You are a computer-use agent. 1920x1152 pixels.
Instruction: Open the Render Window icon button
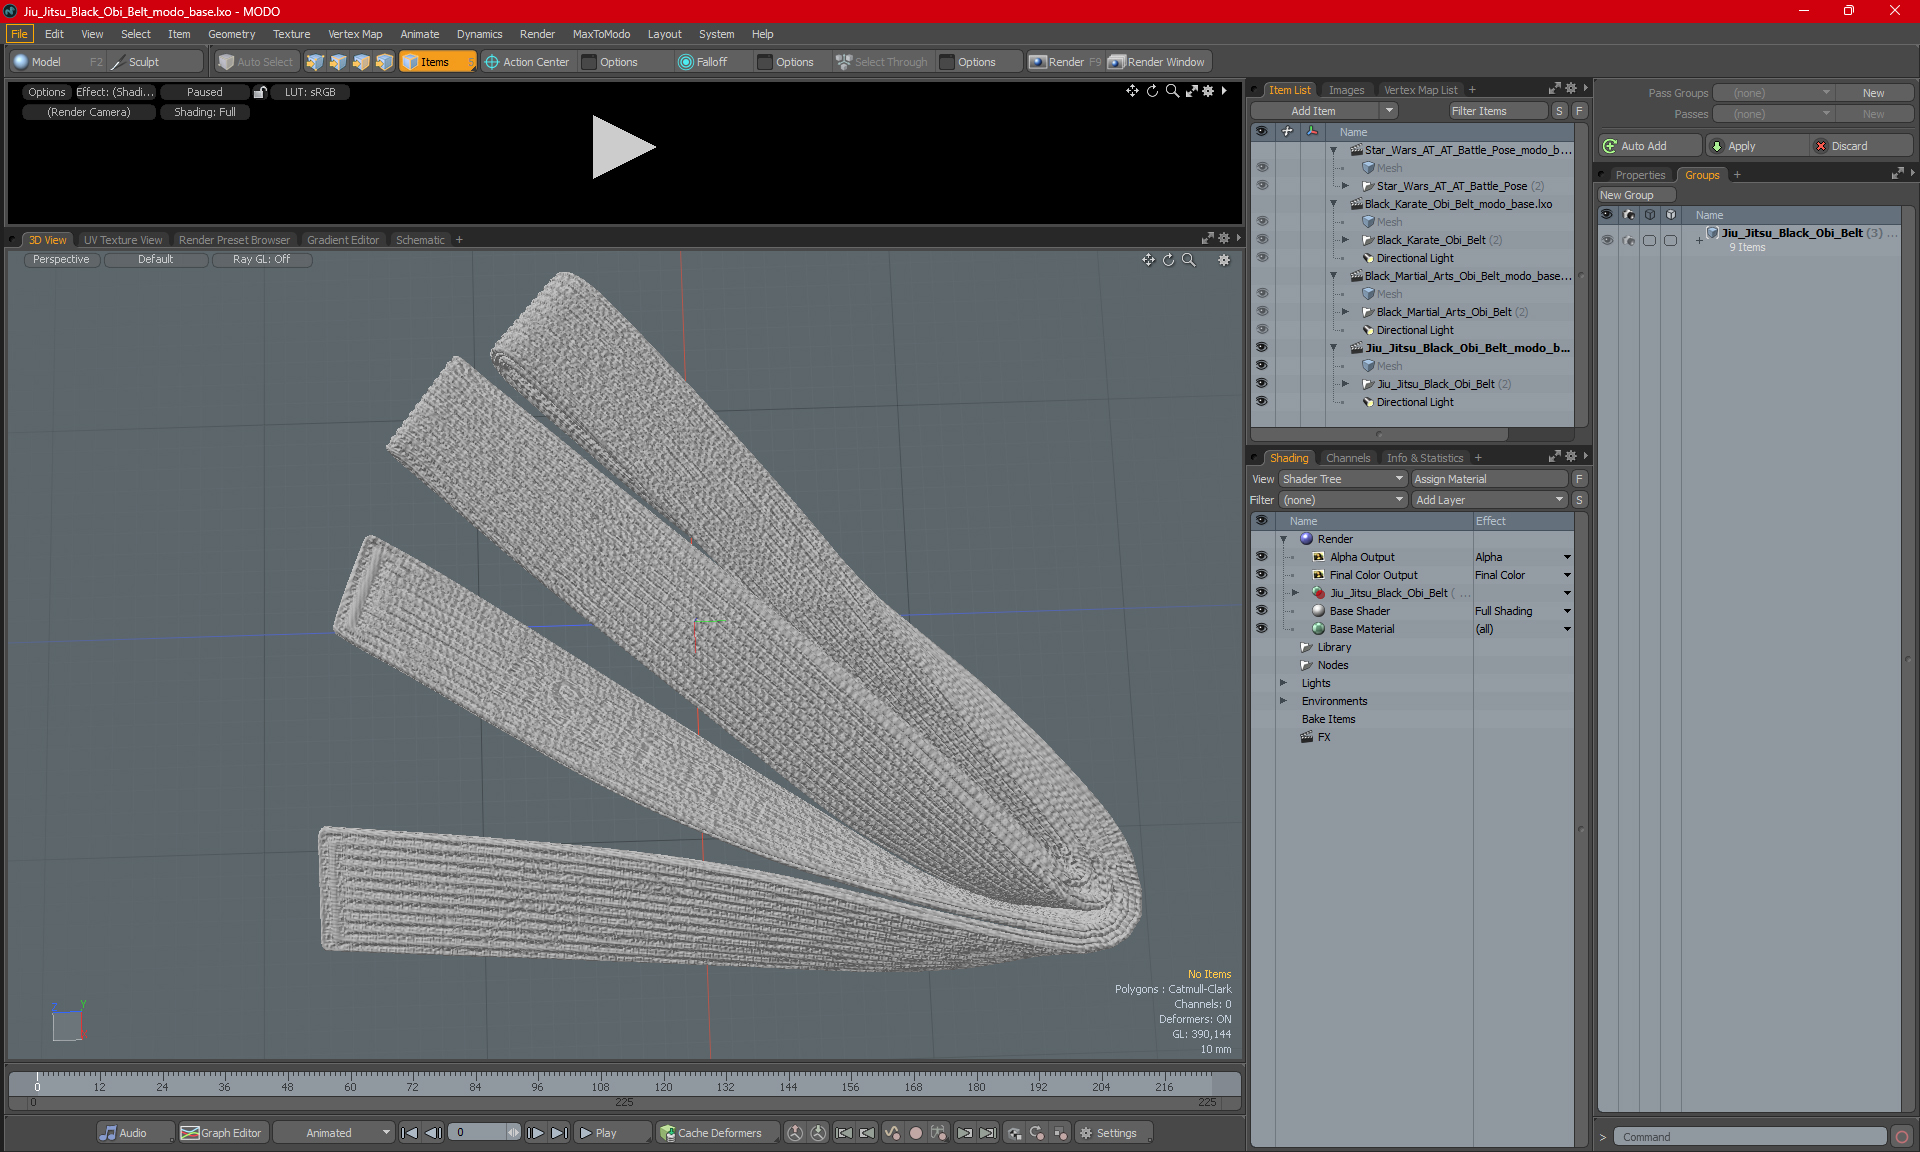pyautogui.click(x=1117, y=62)
